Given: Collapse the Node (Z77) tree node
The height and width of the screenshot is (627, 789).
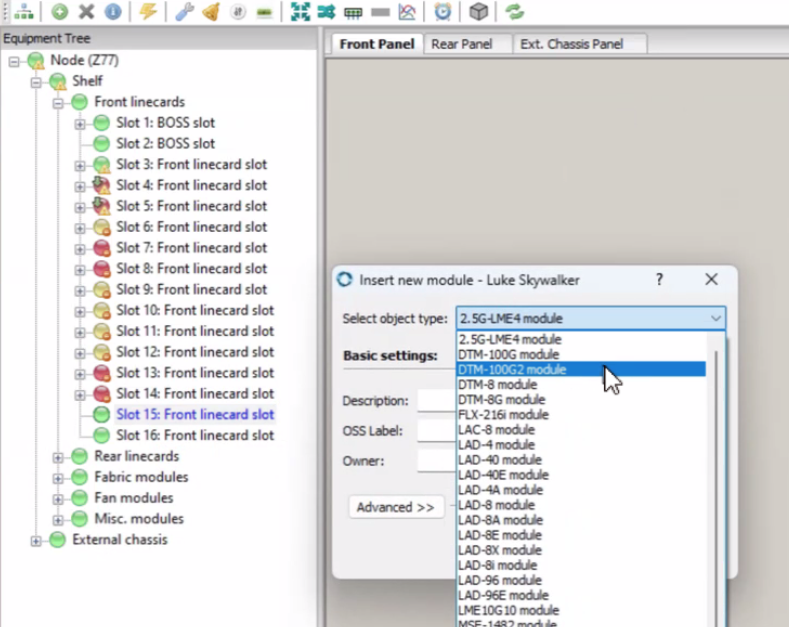Looking at the screenshot, I should 14,61.
